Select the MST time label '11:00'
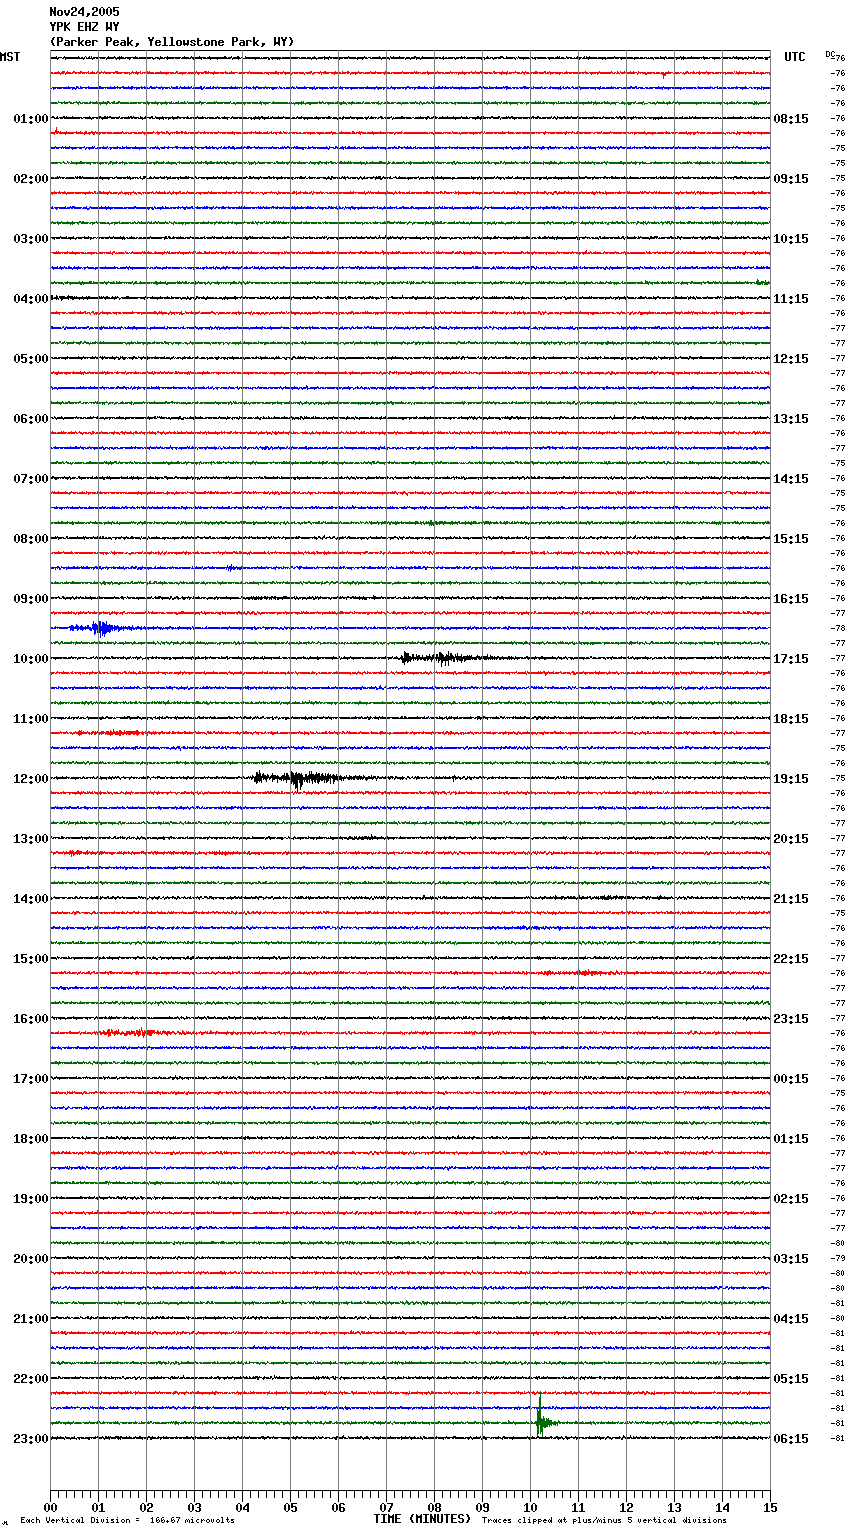This screenshot has width=850, height=1534. [x=31, y=719]
